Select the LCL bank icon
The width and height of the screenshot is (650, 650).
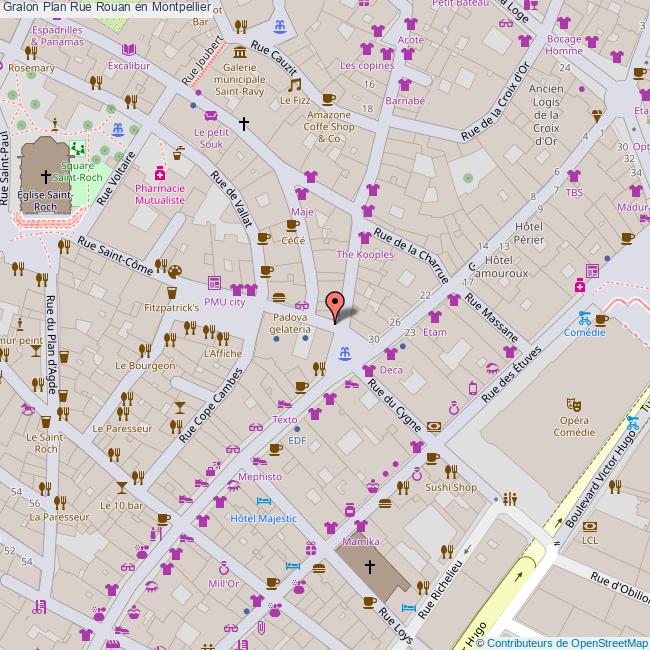tap(590, 525)
